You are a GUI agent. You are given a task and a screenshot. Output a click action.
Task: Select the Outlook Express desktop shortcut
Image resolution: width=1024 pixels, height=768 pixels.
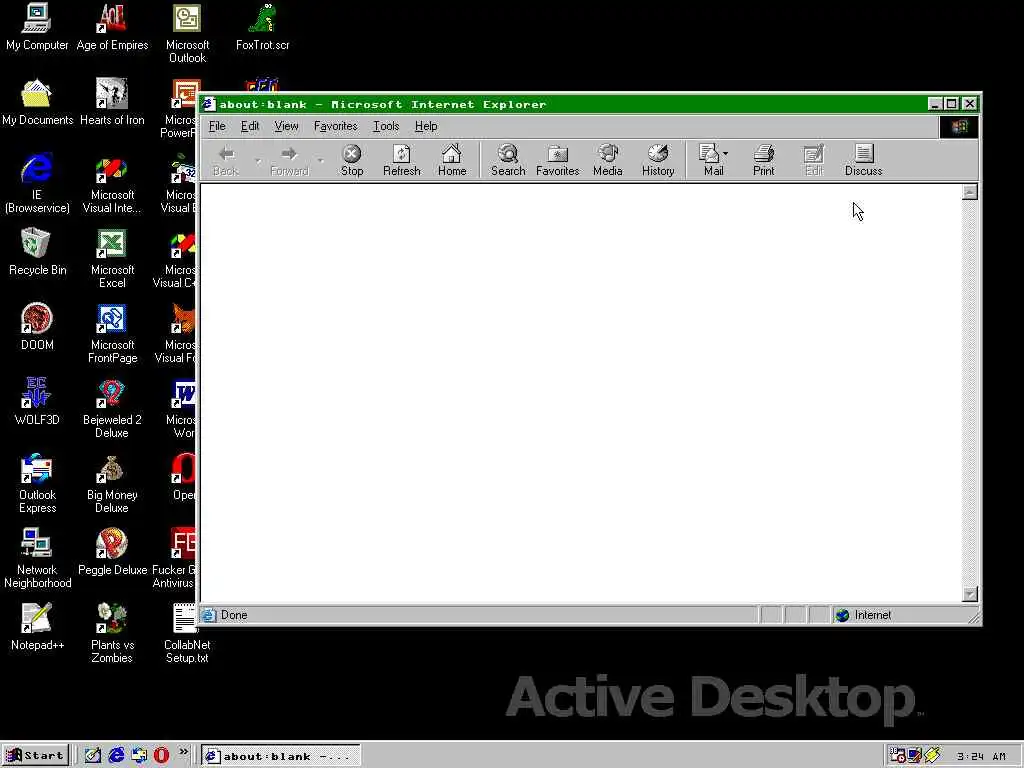pos(37,485)
